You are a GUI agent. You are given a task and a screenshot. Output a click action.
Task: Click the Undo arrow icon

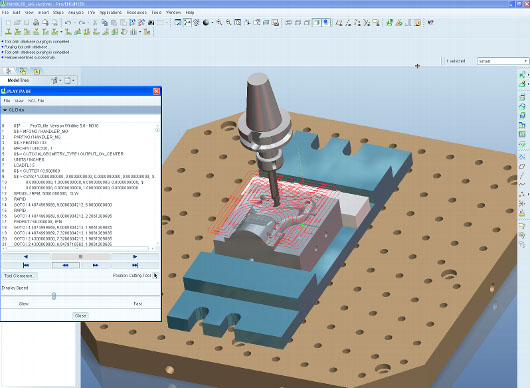68,23
